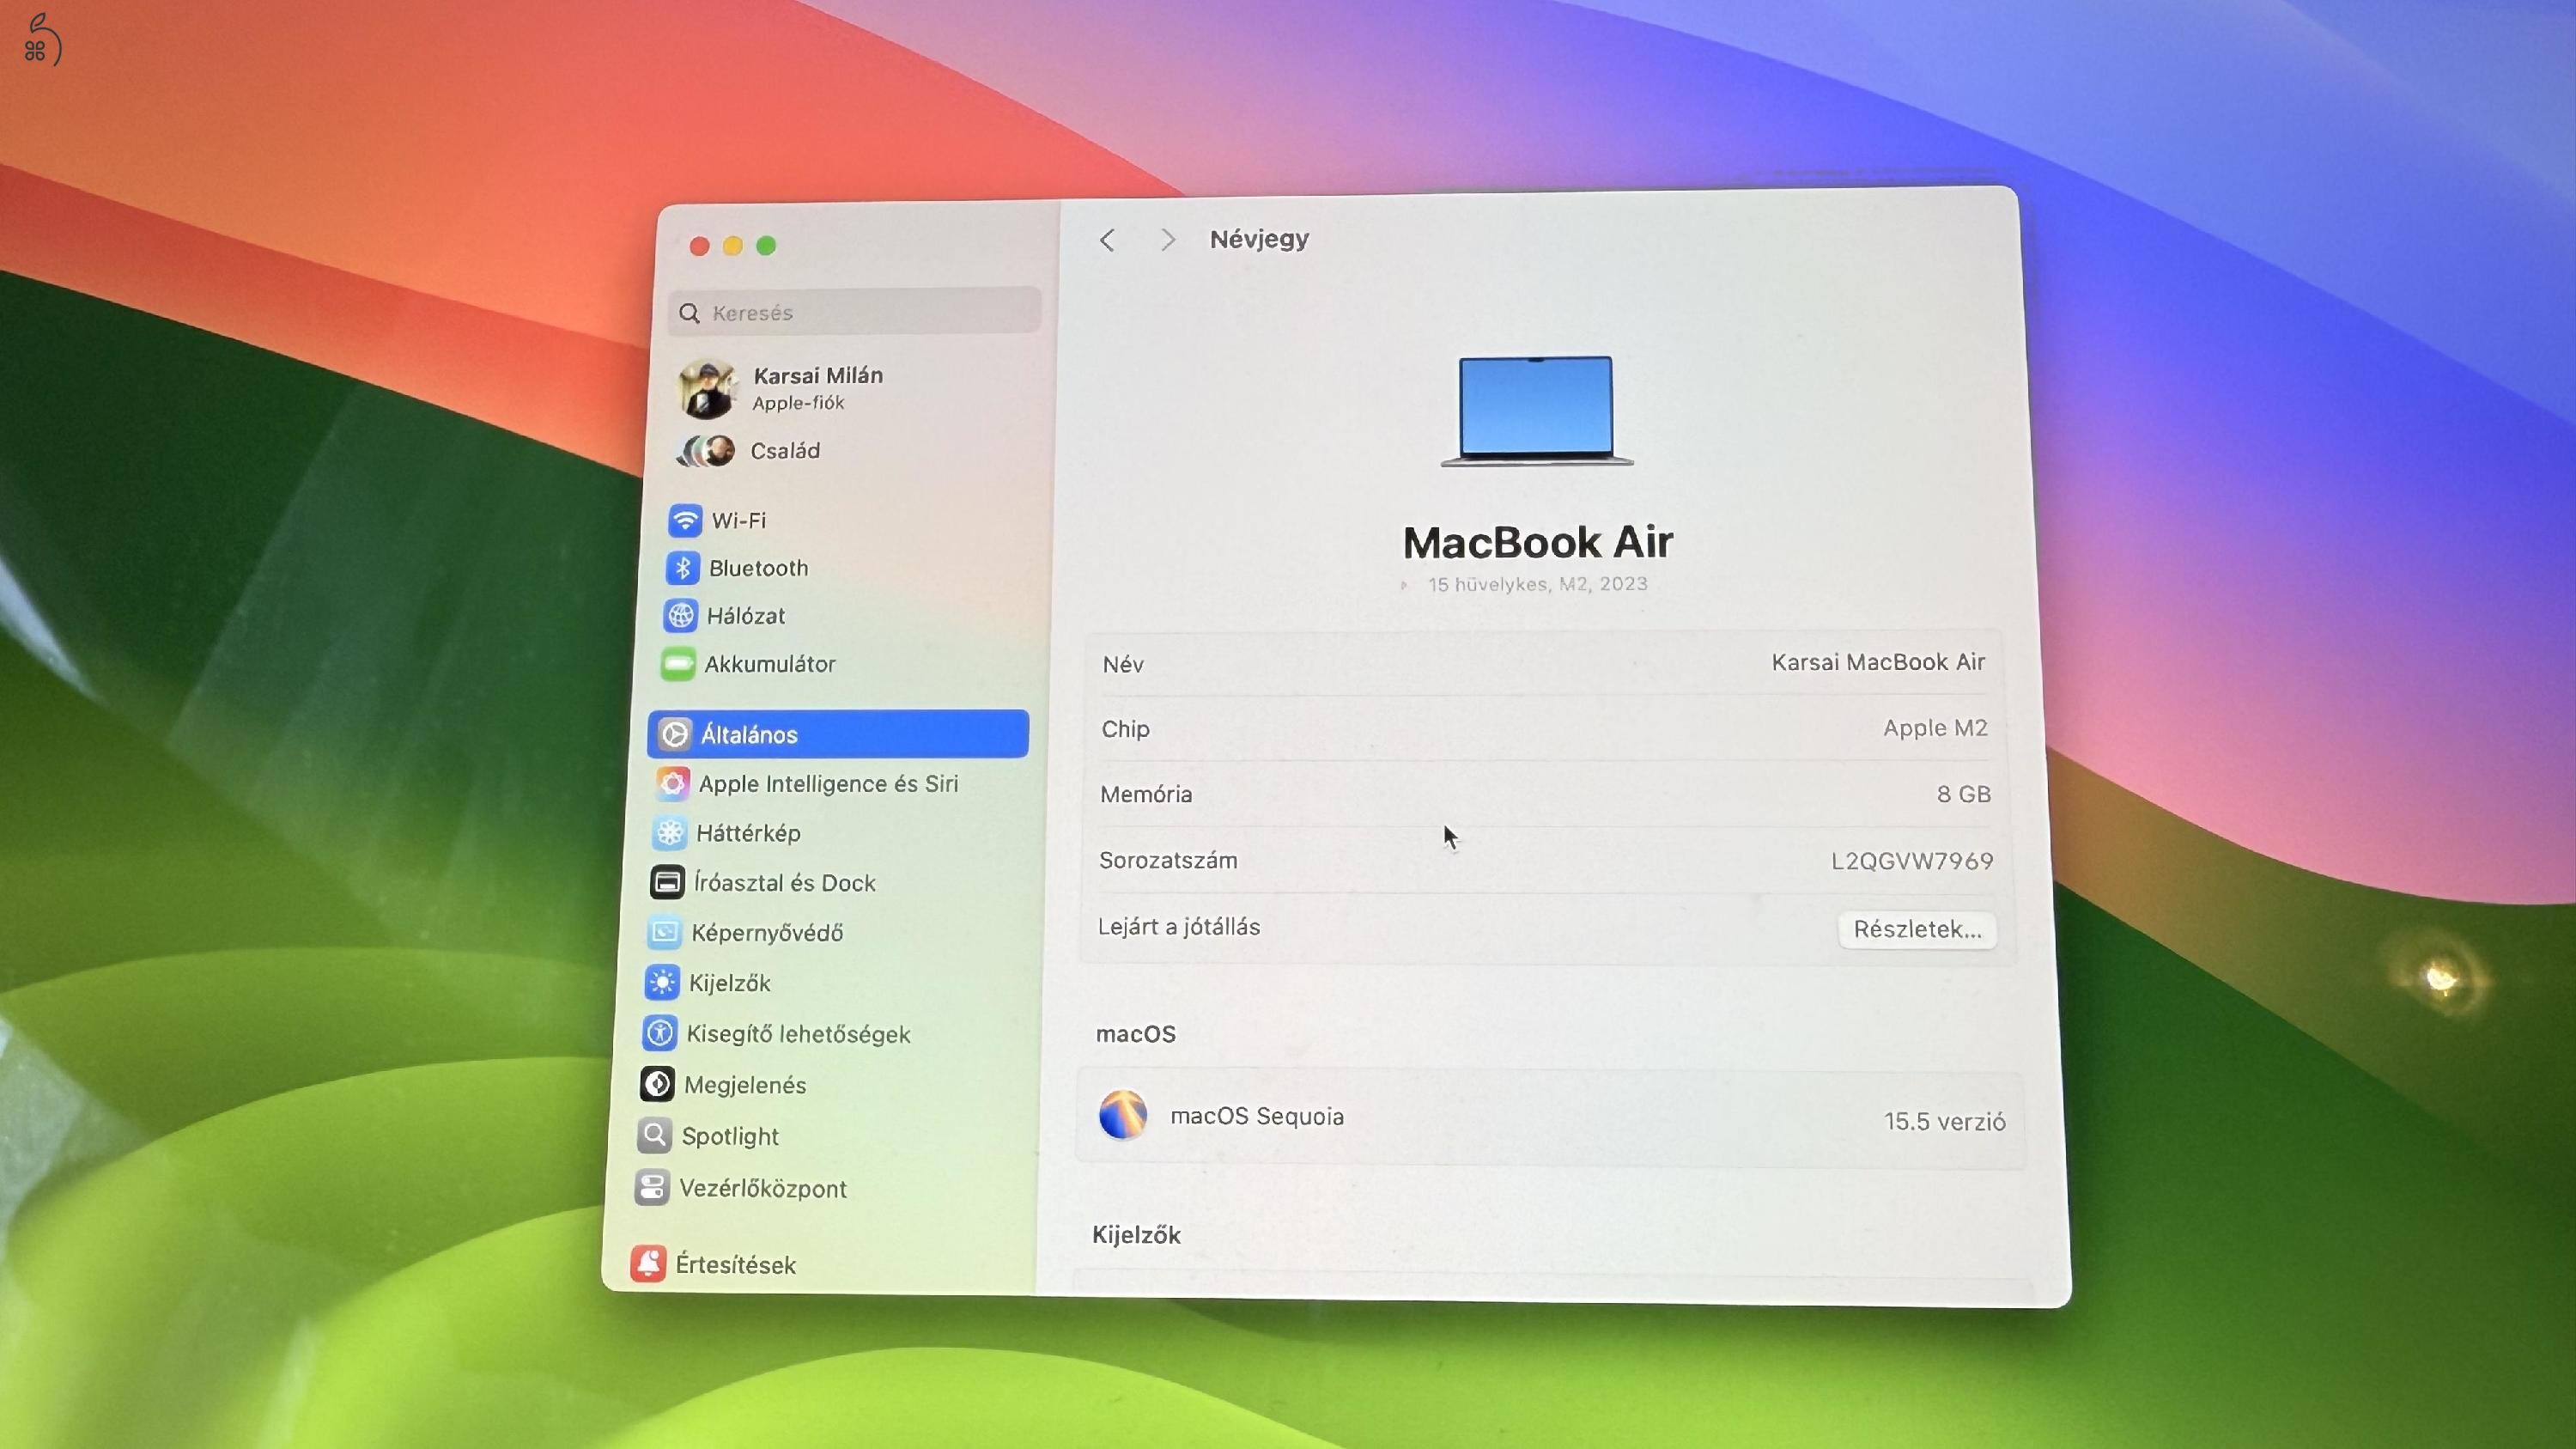Image resolution: width=2576 pixels, height=1449 pixels.
Task: Click 15 hüvelykes, M2, 2023 text
Action: click(x=1537, y=584)
